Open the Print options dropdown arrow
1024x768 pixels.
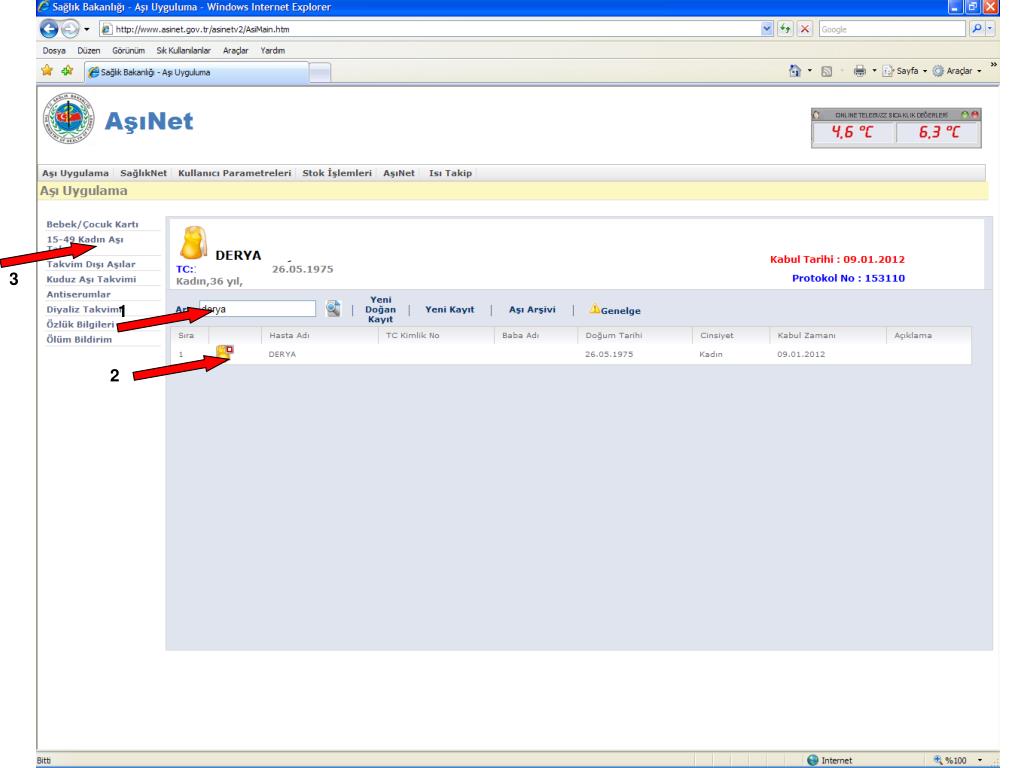pyautogui.click(x=874, y=71)
